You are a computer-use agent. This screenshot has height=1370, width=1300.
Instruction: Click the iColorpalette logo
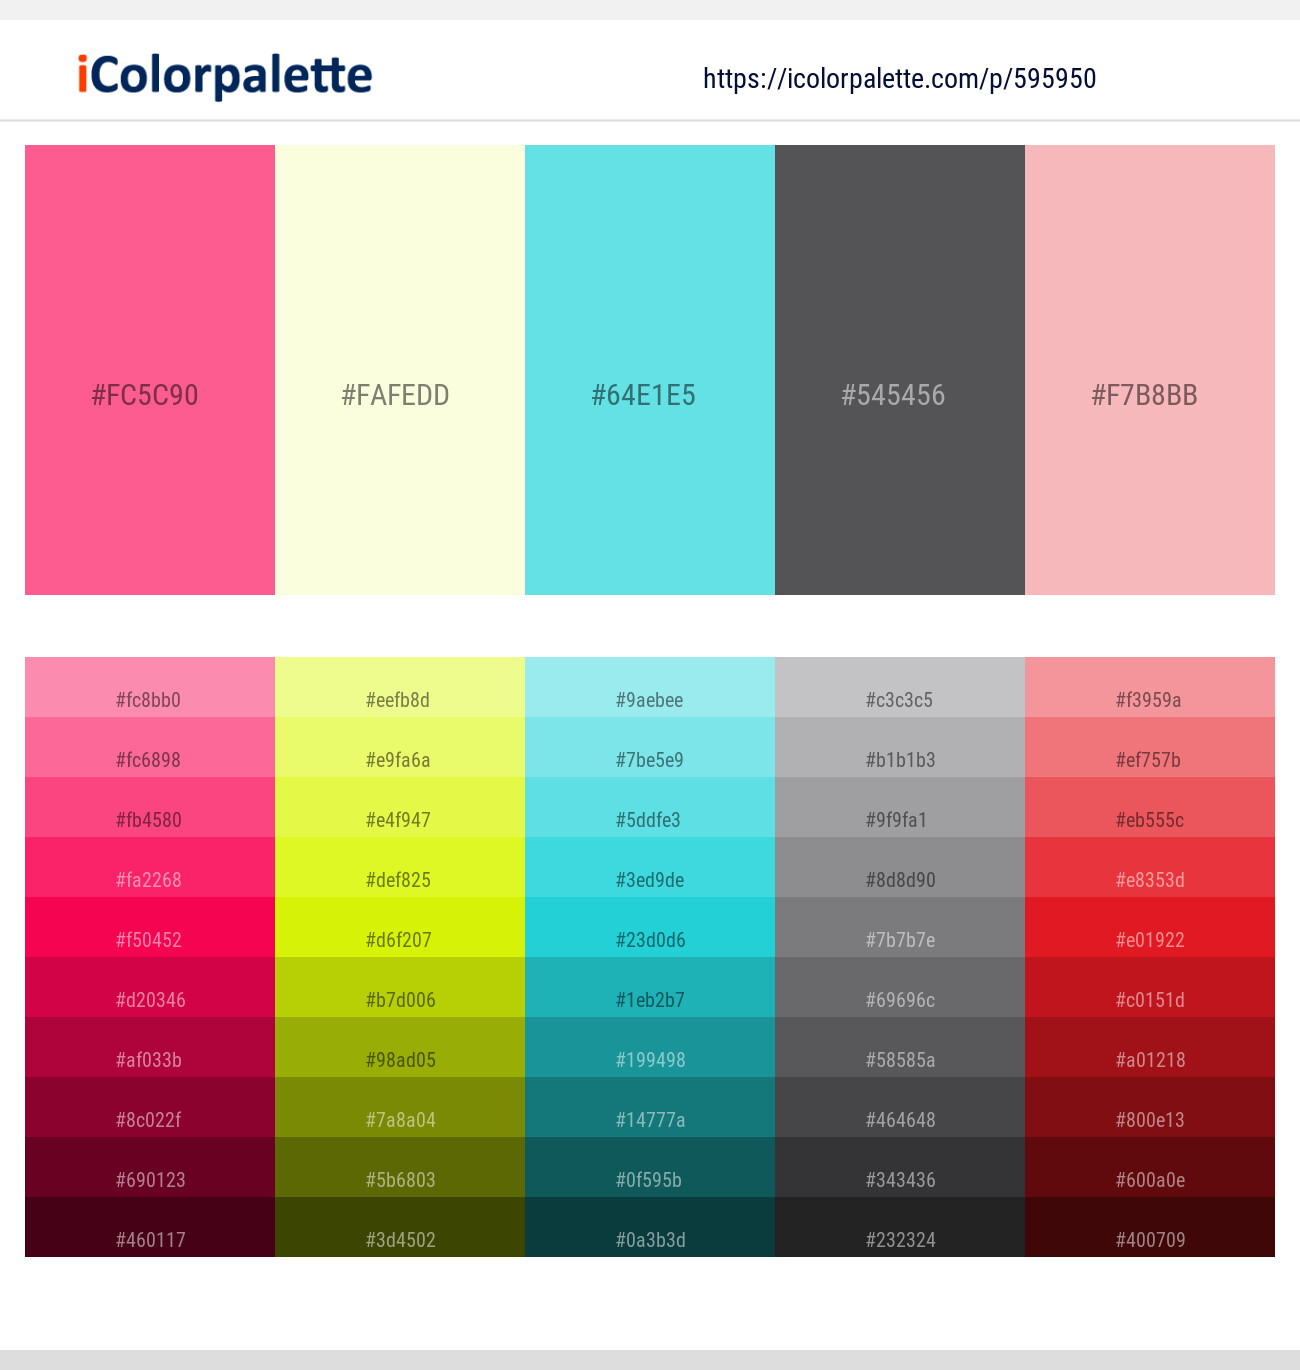(x=225, y=76)
